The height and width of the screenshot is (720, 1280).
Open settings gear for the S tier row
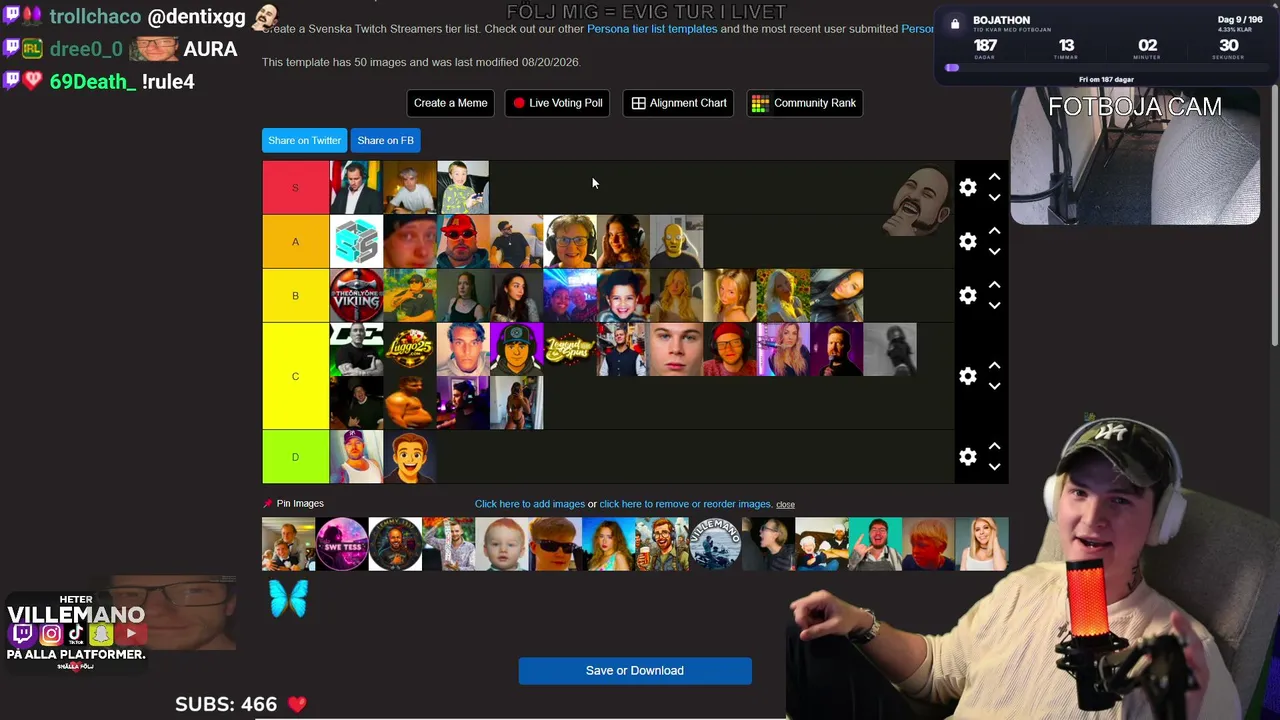(967, 187)
